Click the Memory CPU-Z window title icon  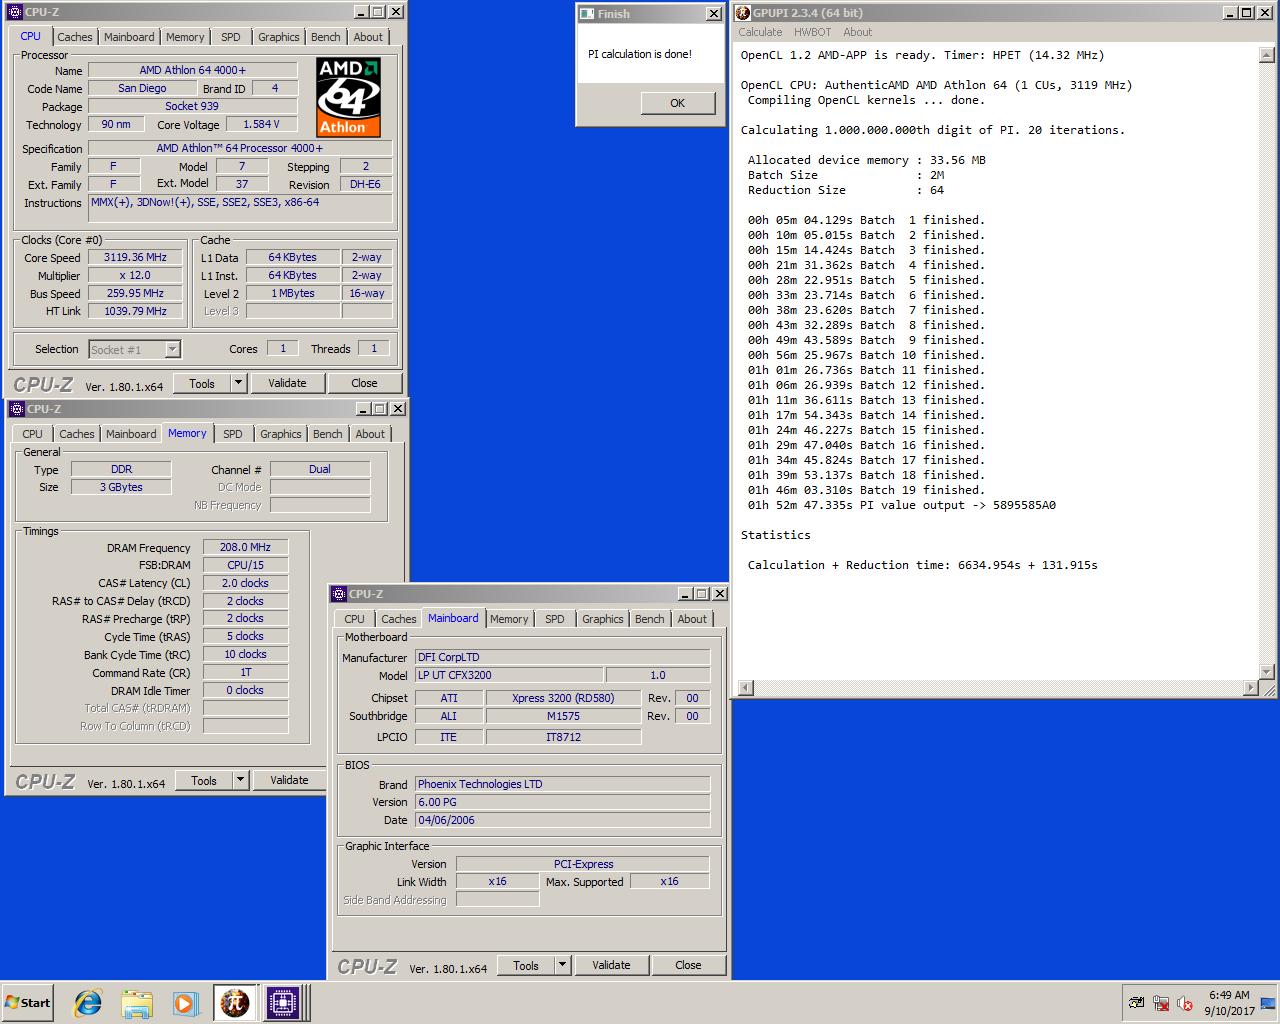tap(17, 409)
